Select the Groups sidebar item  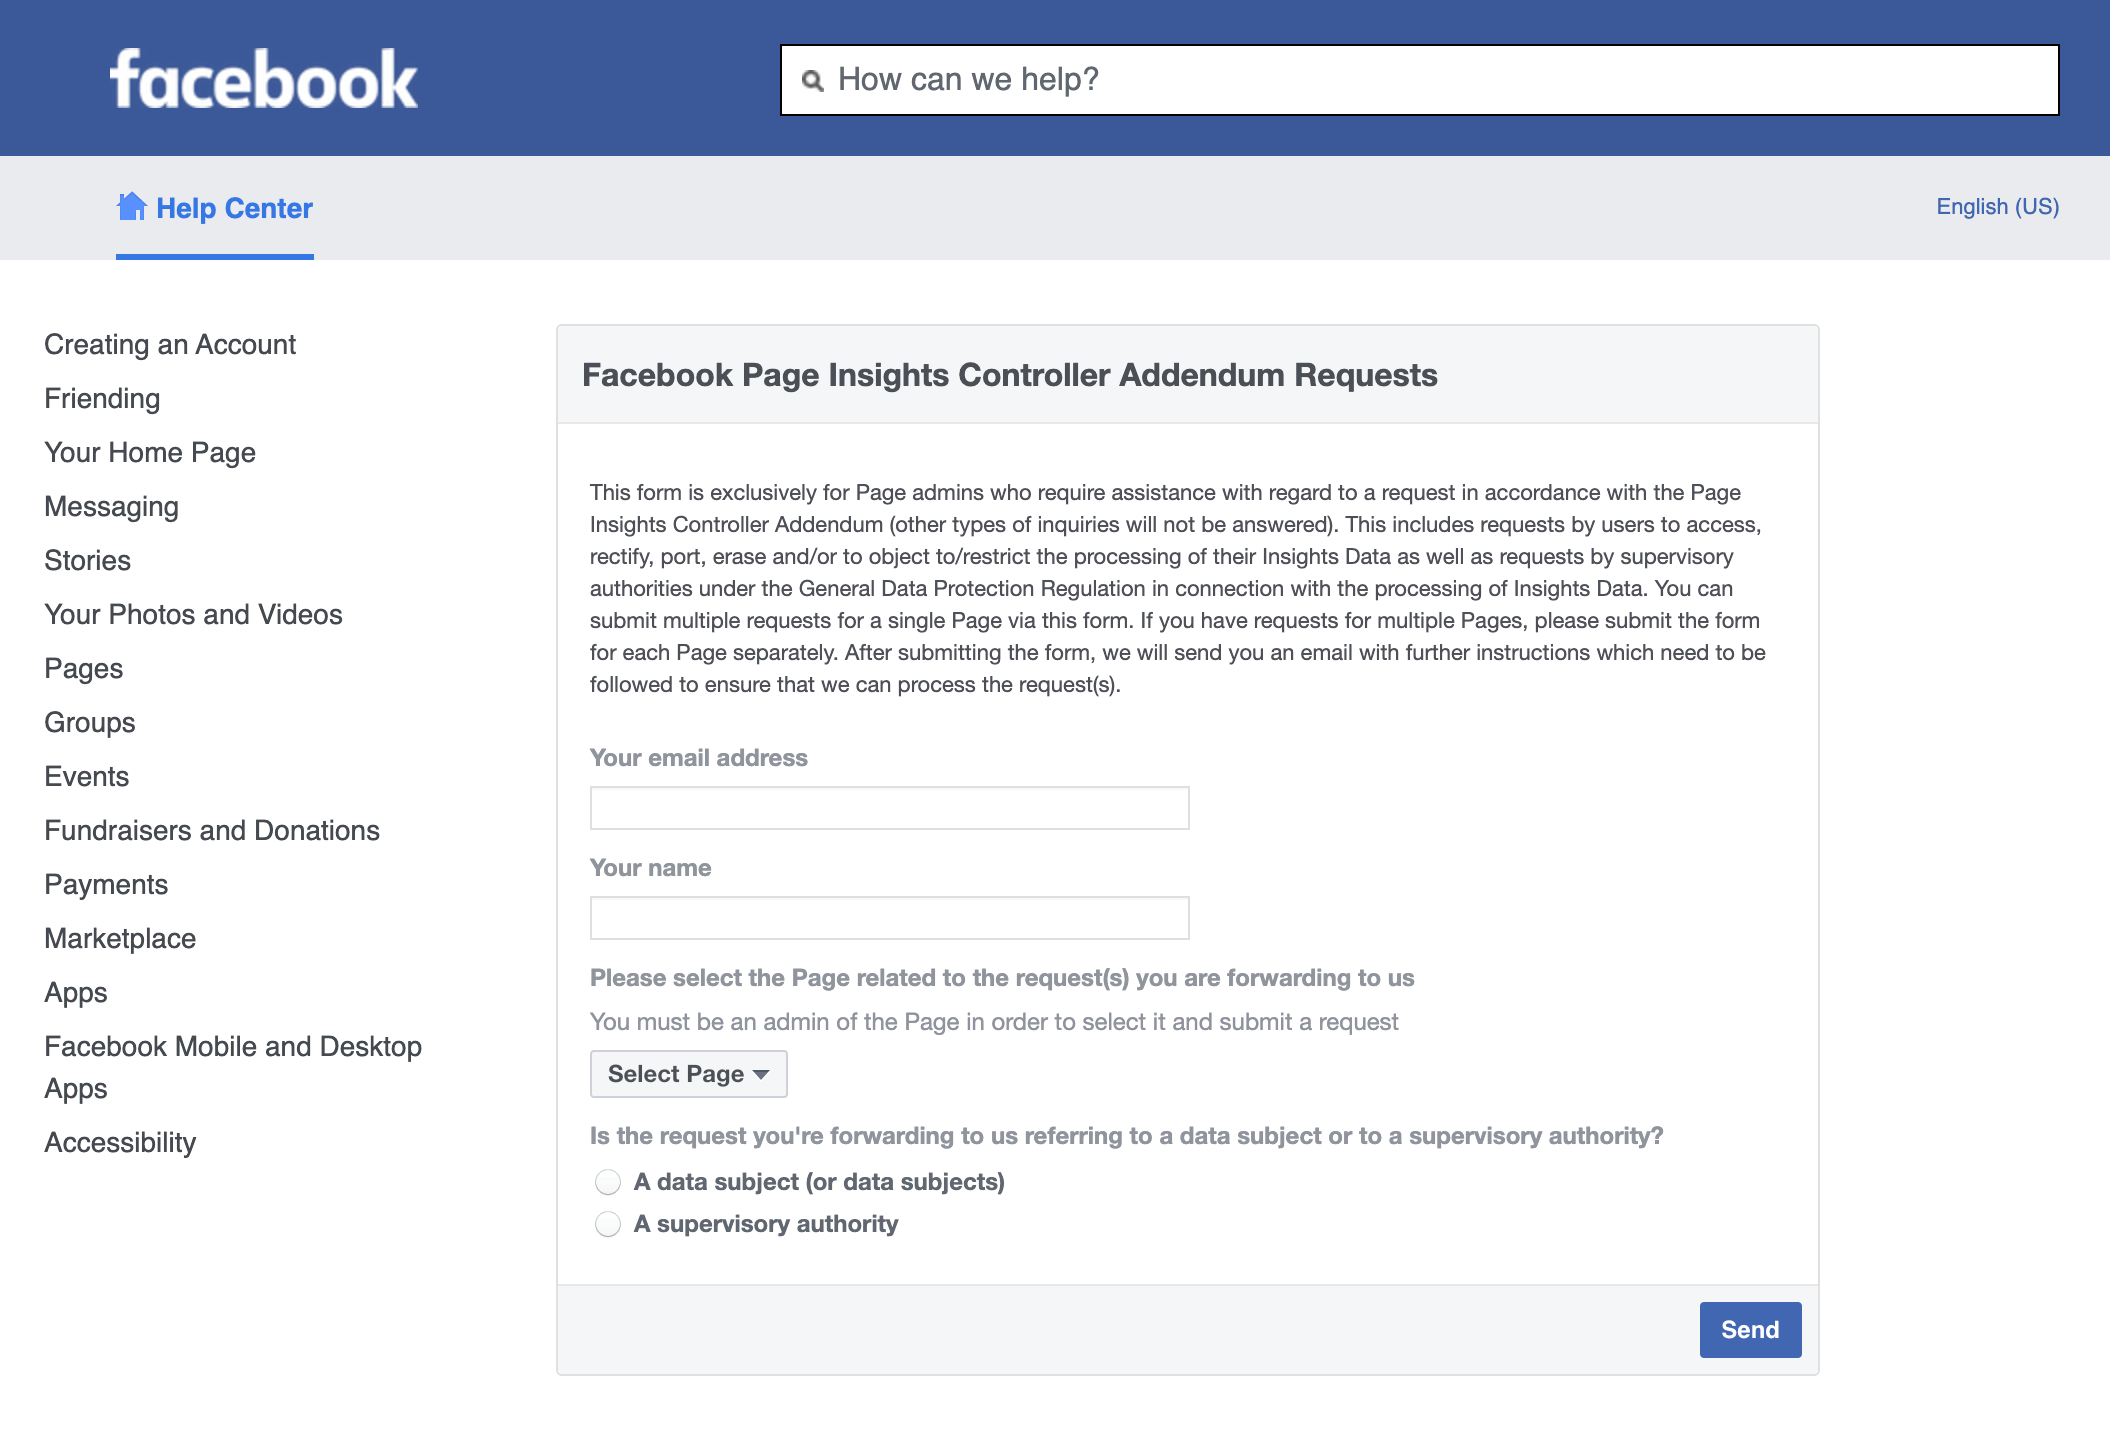pyautogui.click(x=89, y=722)
